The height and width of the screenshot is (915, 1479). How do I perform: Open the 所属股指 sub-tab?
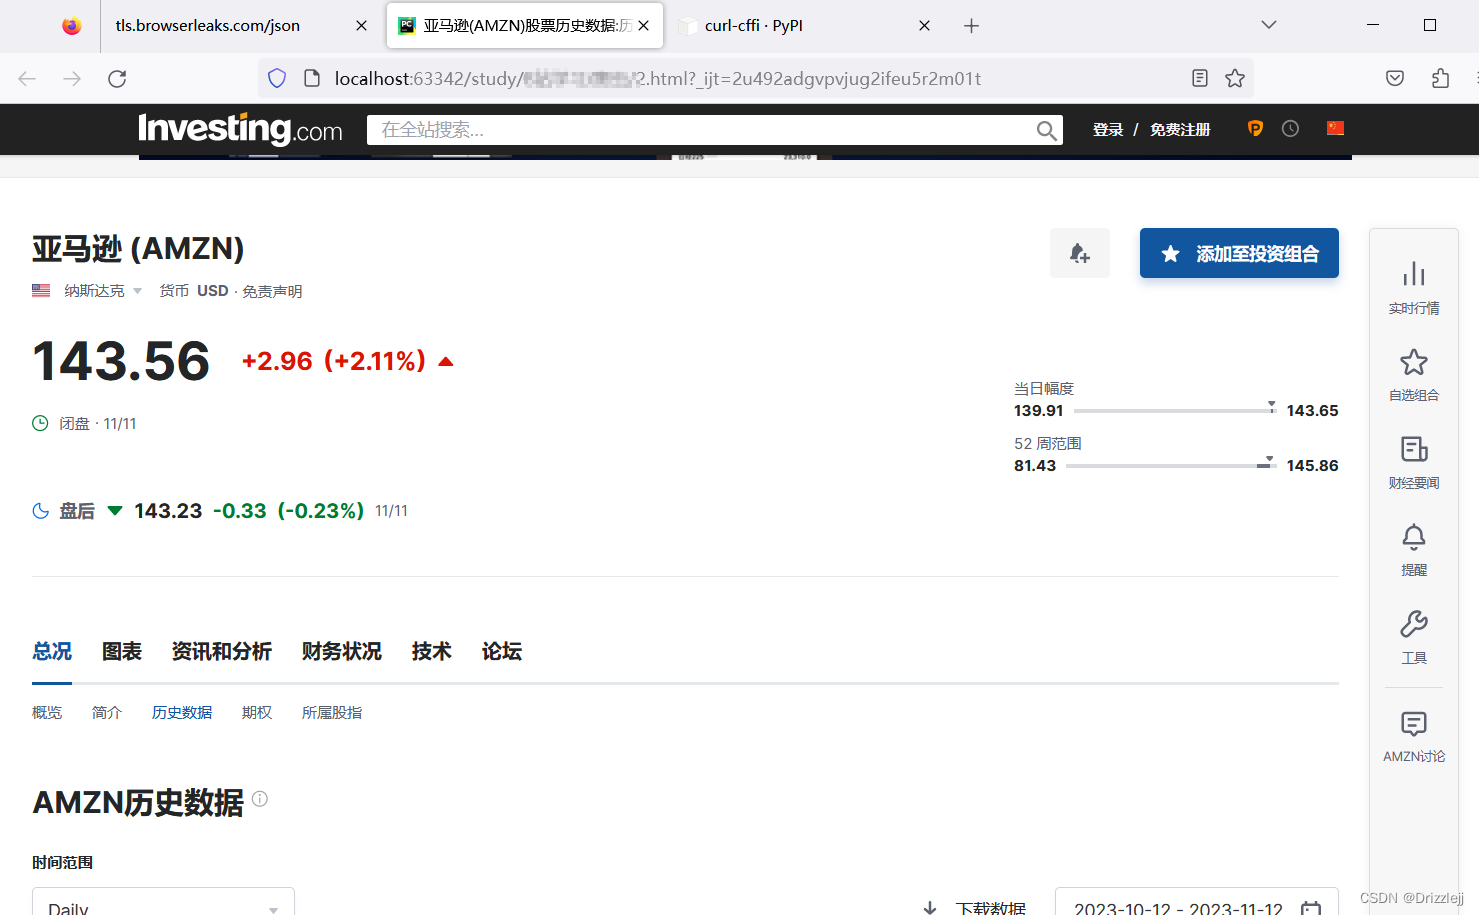click(332, 712)
